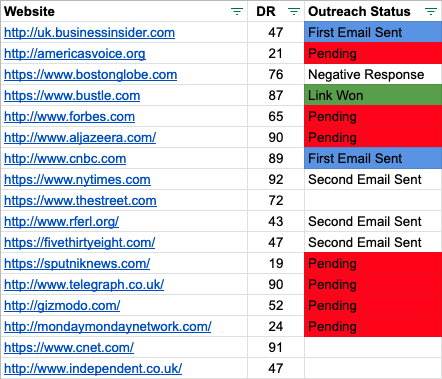The image size is (442, 379).
Task: Visit the www.bustle.com link
Action: pyautogui.click(x=72, y=96)
